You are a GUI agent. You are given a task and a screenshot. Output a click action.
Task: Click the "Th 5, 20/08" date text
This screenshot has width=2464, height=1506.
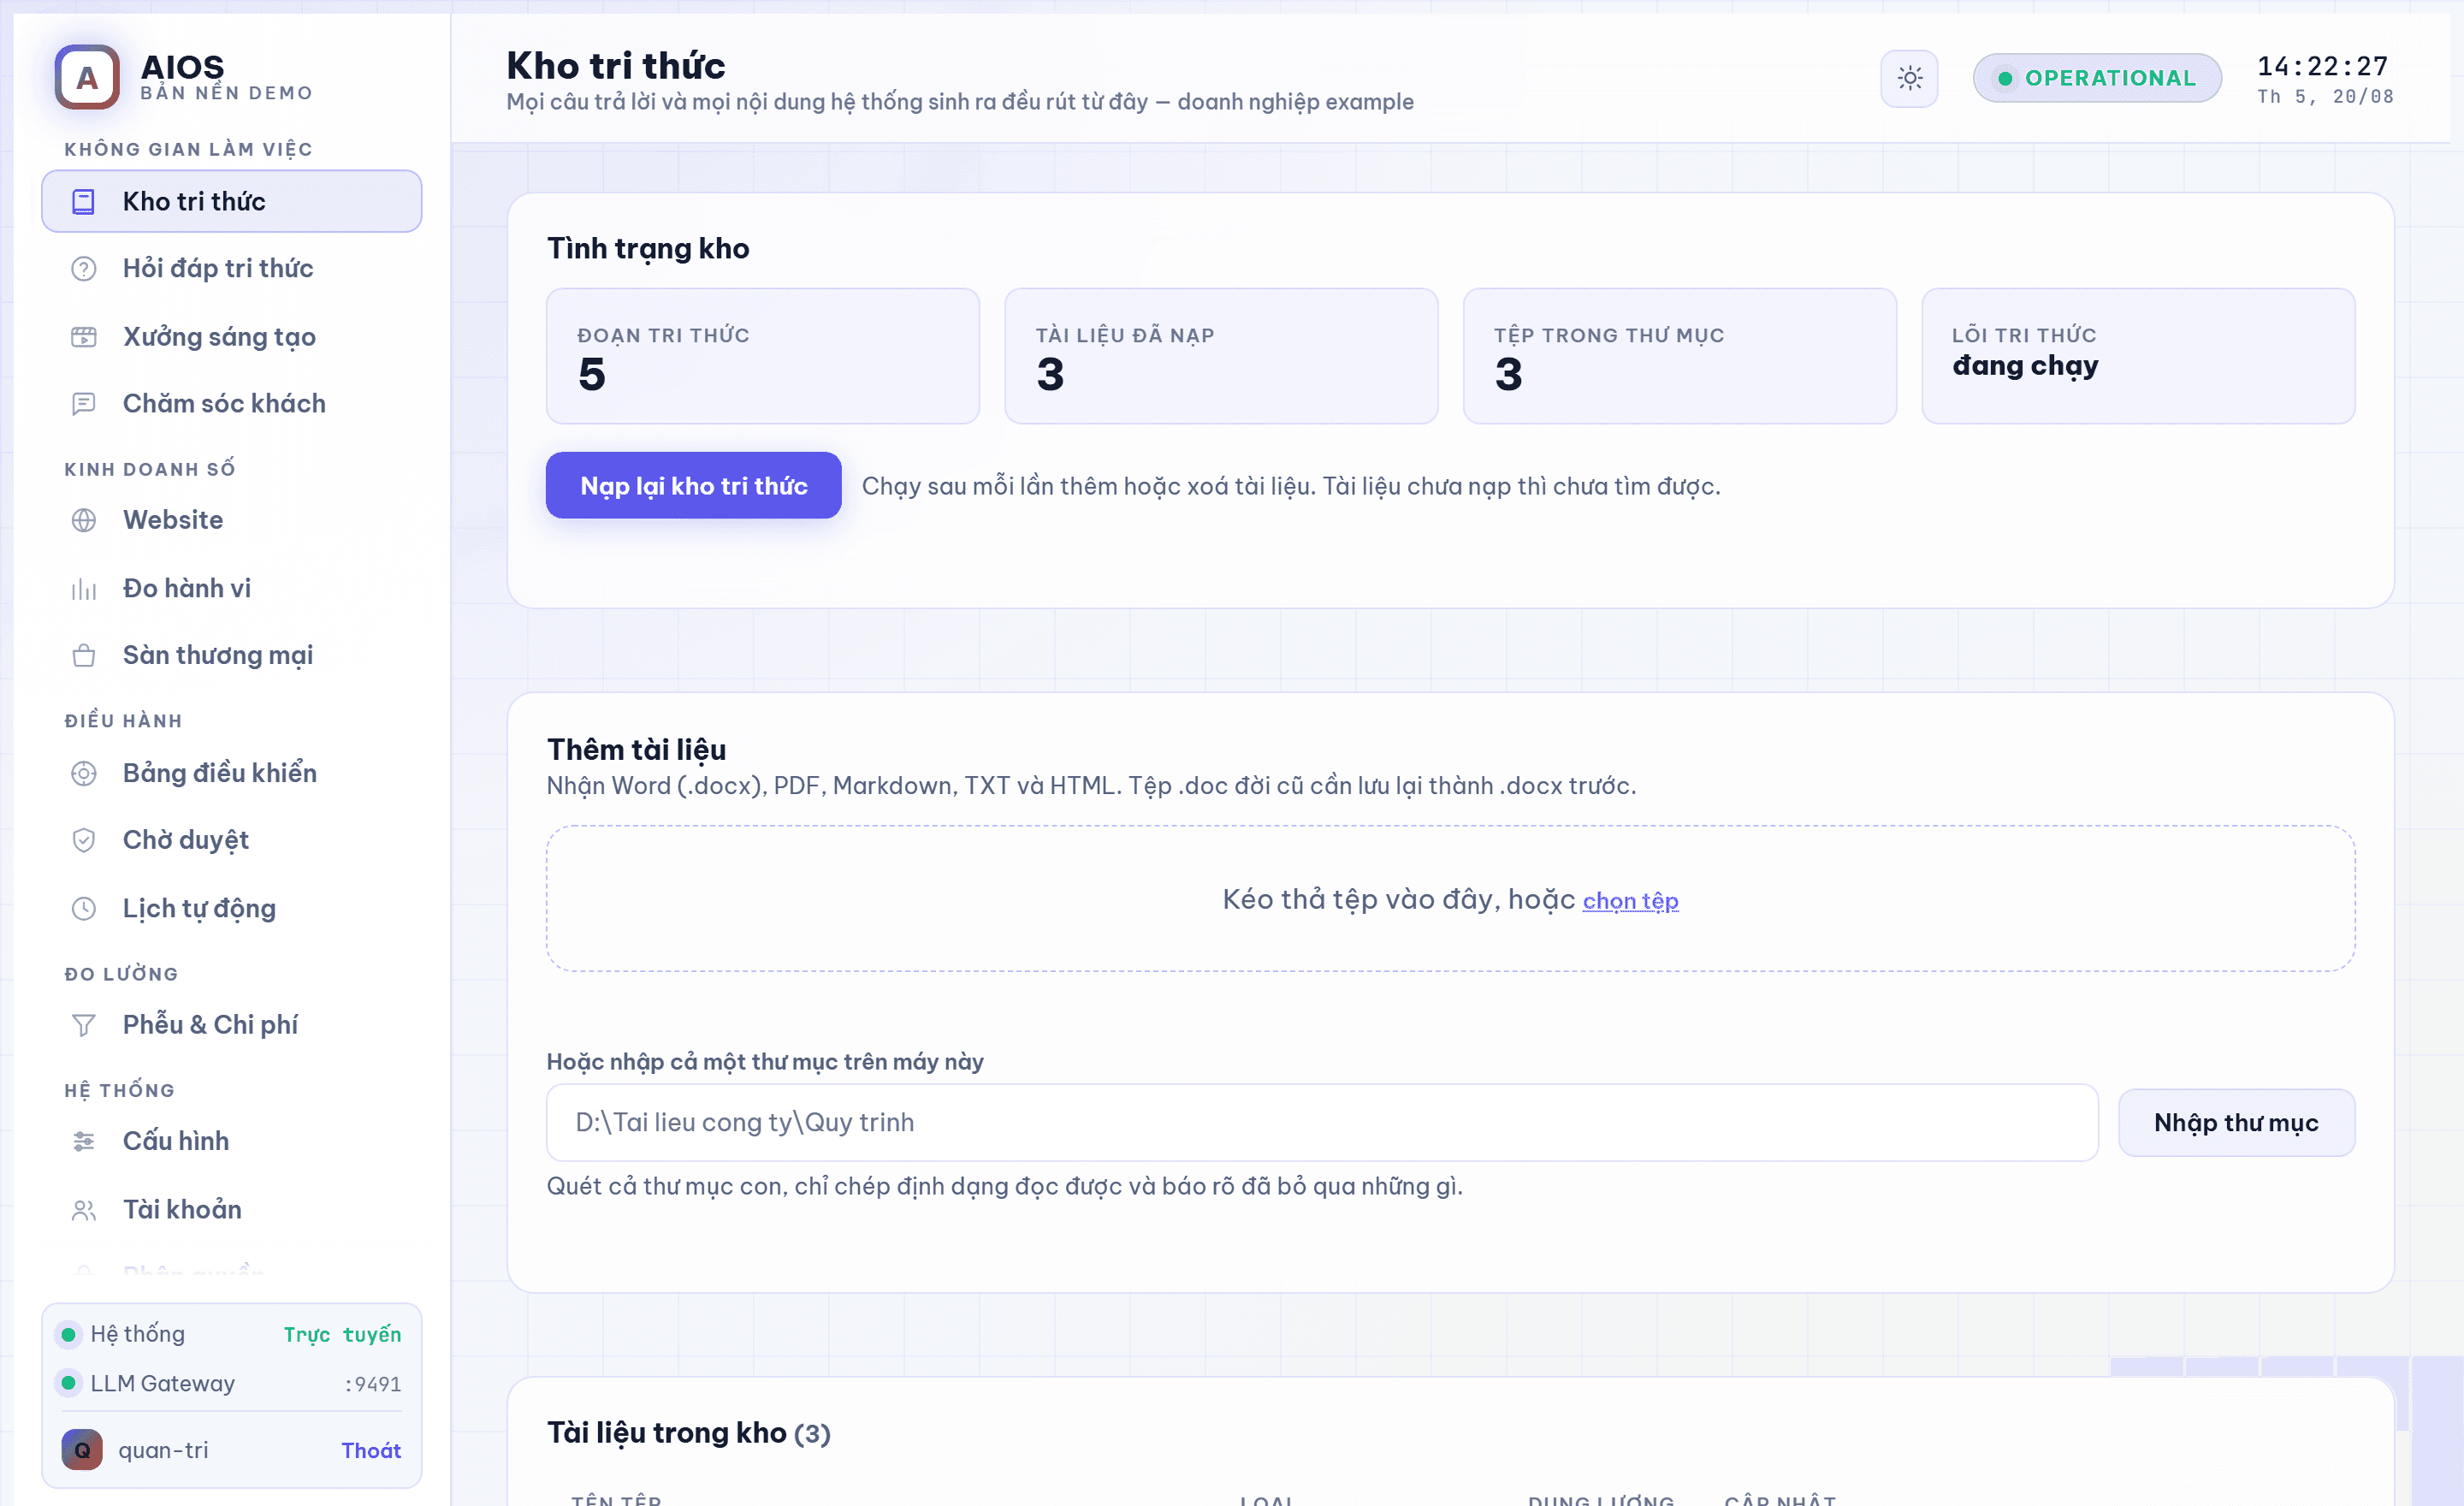[2325, 97]
